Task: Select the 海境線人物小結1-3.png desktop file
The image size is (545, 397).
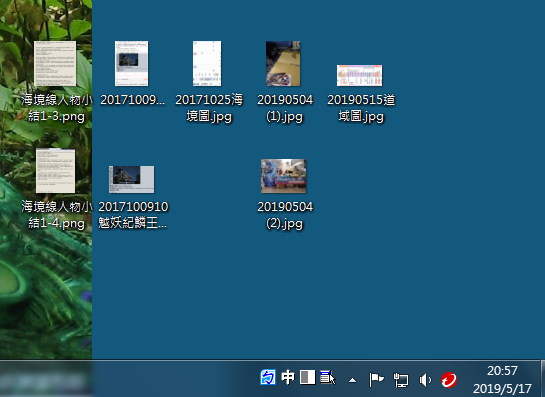Action: tap(55, 64)
